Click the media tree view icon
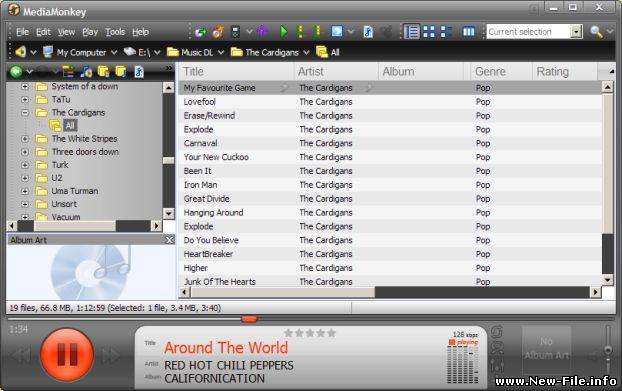The height and width of the screenshot is (391, 622). pyautogui.click(x=68, y=72)
